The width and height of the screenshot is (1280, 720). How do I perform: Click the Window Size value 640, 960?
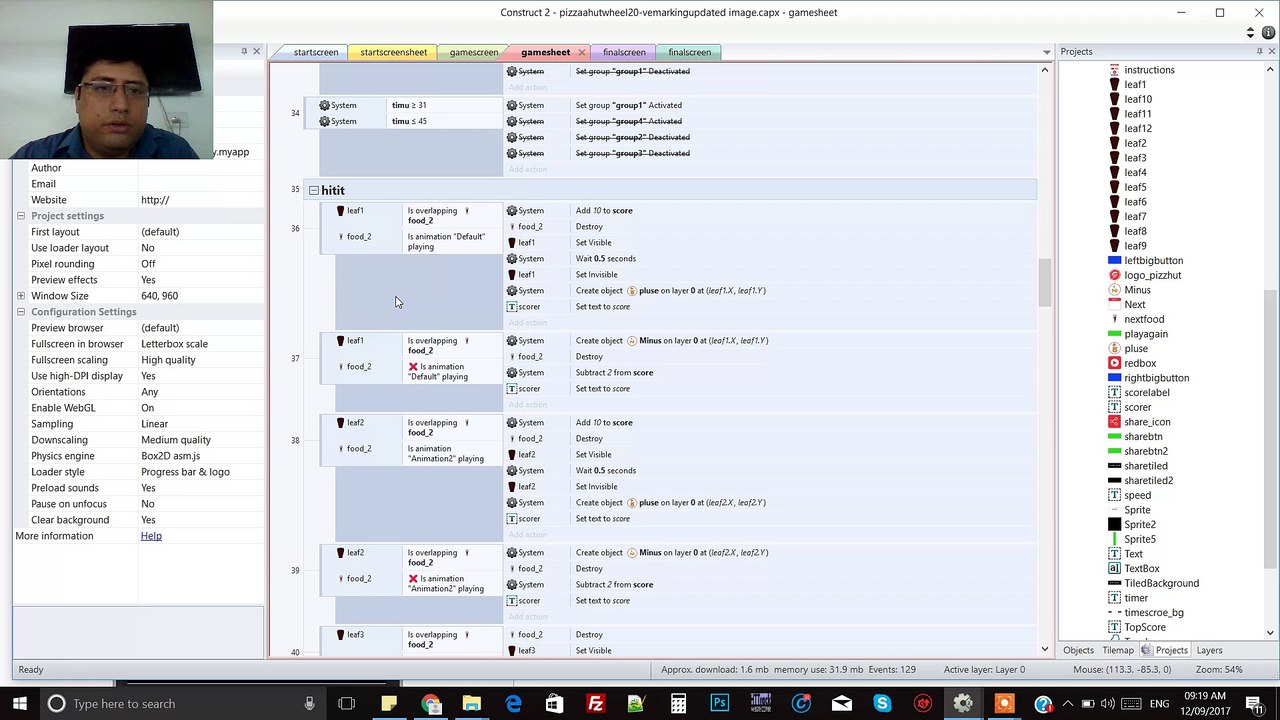click(x=160, y=296)
